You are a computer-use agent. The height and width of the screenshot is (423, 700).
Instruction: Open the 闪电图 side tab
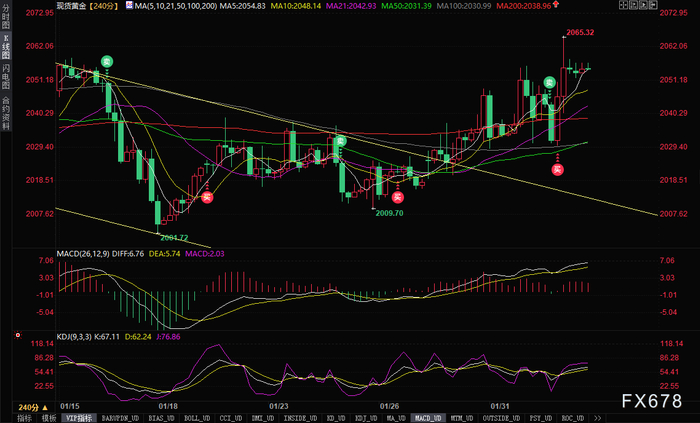pyautogui.click(x=6, y=76)
